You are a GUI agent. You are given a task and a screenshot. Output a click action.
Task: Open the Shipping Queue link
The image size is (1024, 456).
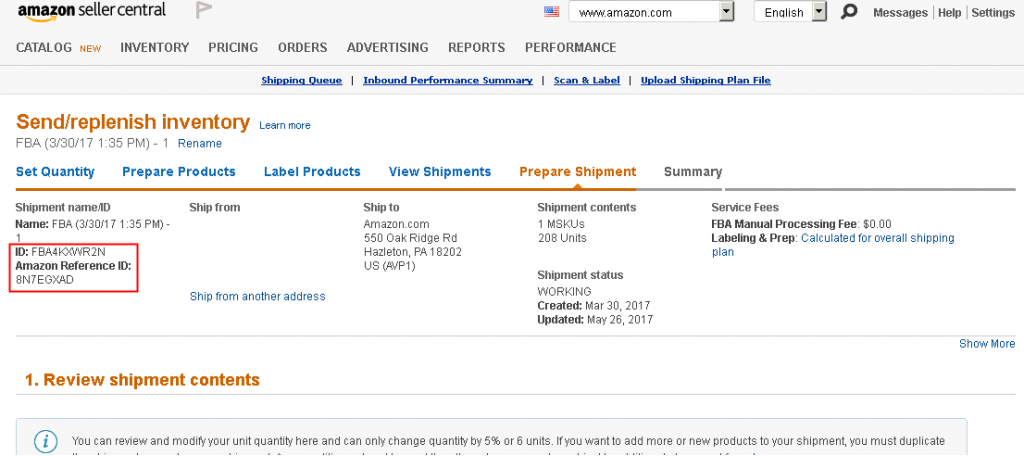[301, 80]
